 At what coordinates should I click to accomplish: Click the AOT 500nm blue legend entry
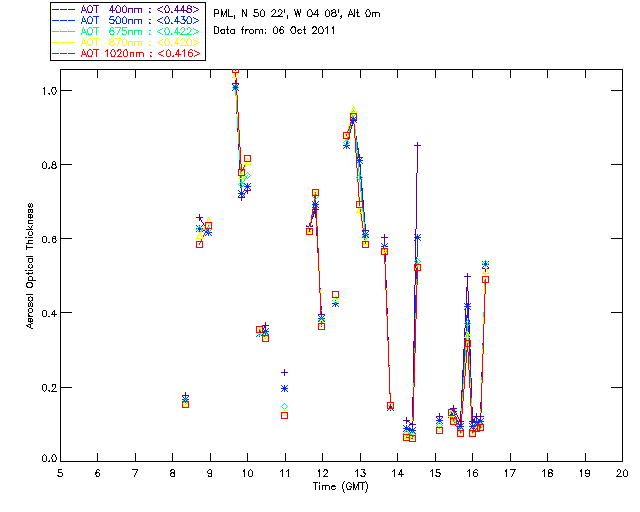click(x=126, y=20)
